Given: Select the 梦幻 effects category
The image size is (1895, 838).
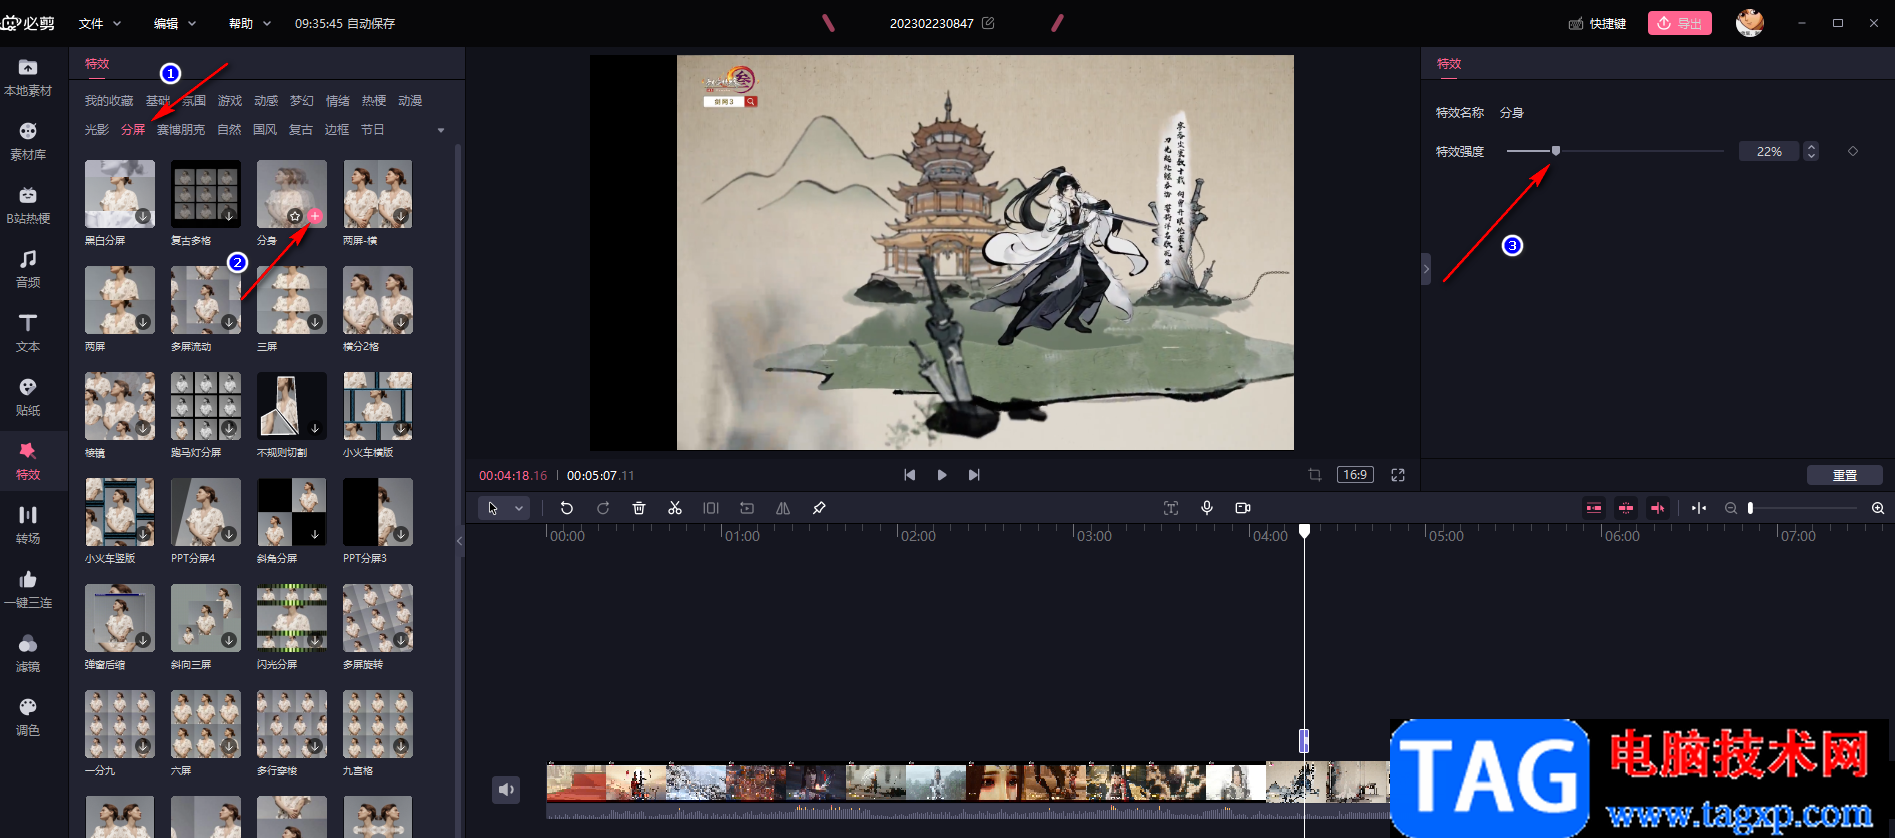Looking at the screenshot, I should click(302, 101).
